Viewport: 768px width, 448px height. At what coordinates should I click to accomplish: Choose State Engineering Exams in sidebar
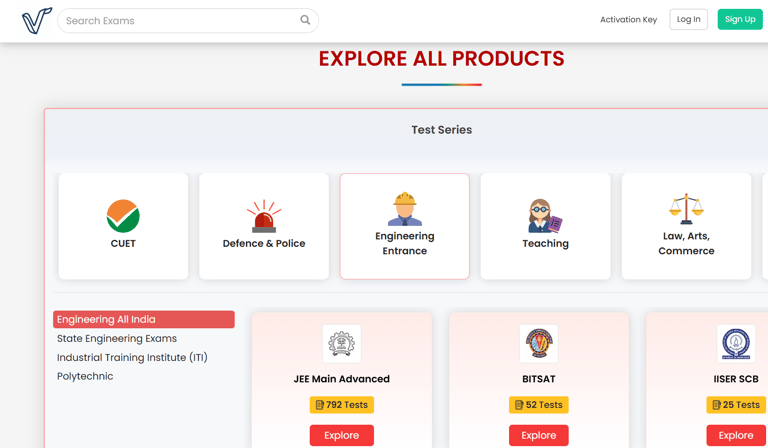(x=117, y=338)
